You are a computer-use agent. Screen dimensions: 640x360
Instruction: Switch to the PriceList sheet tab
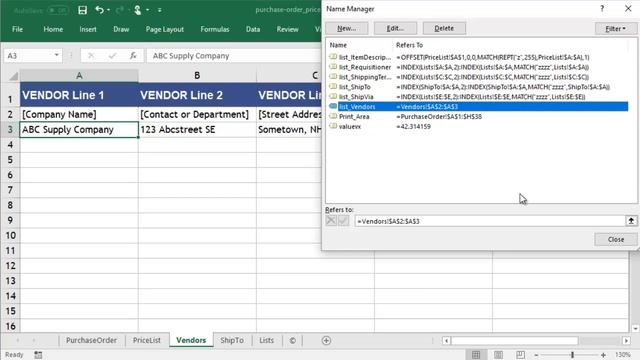(147, 340)
